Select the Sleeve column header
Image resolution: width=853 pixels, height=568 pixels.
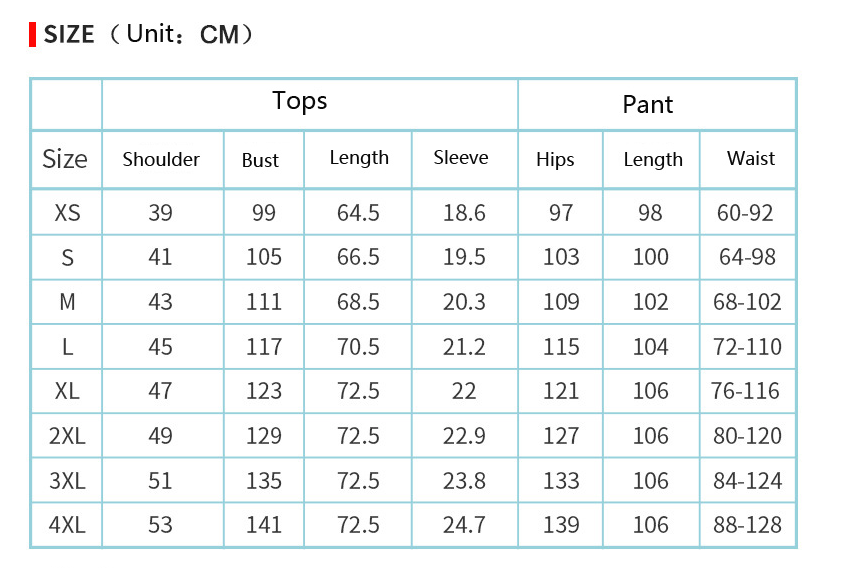coord(461,158)
